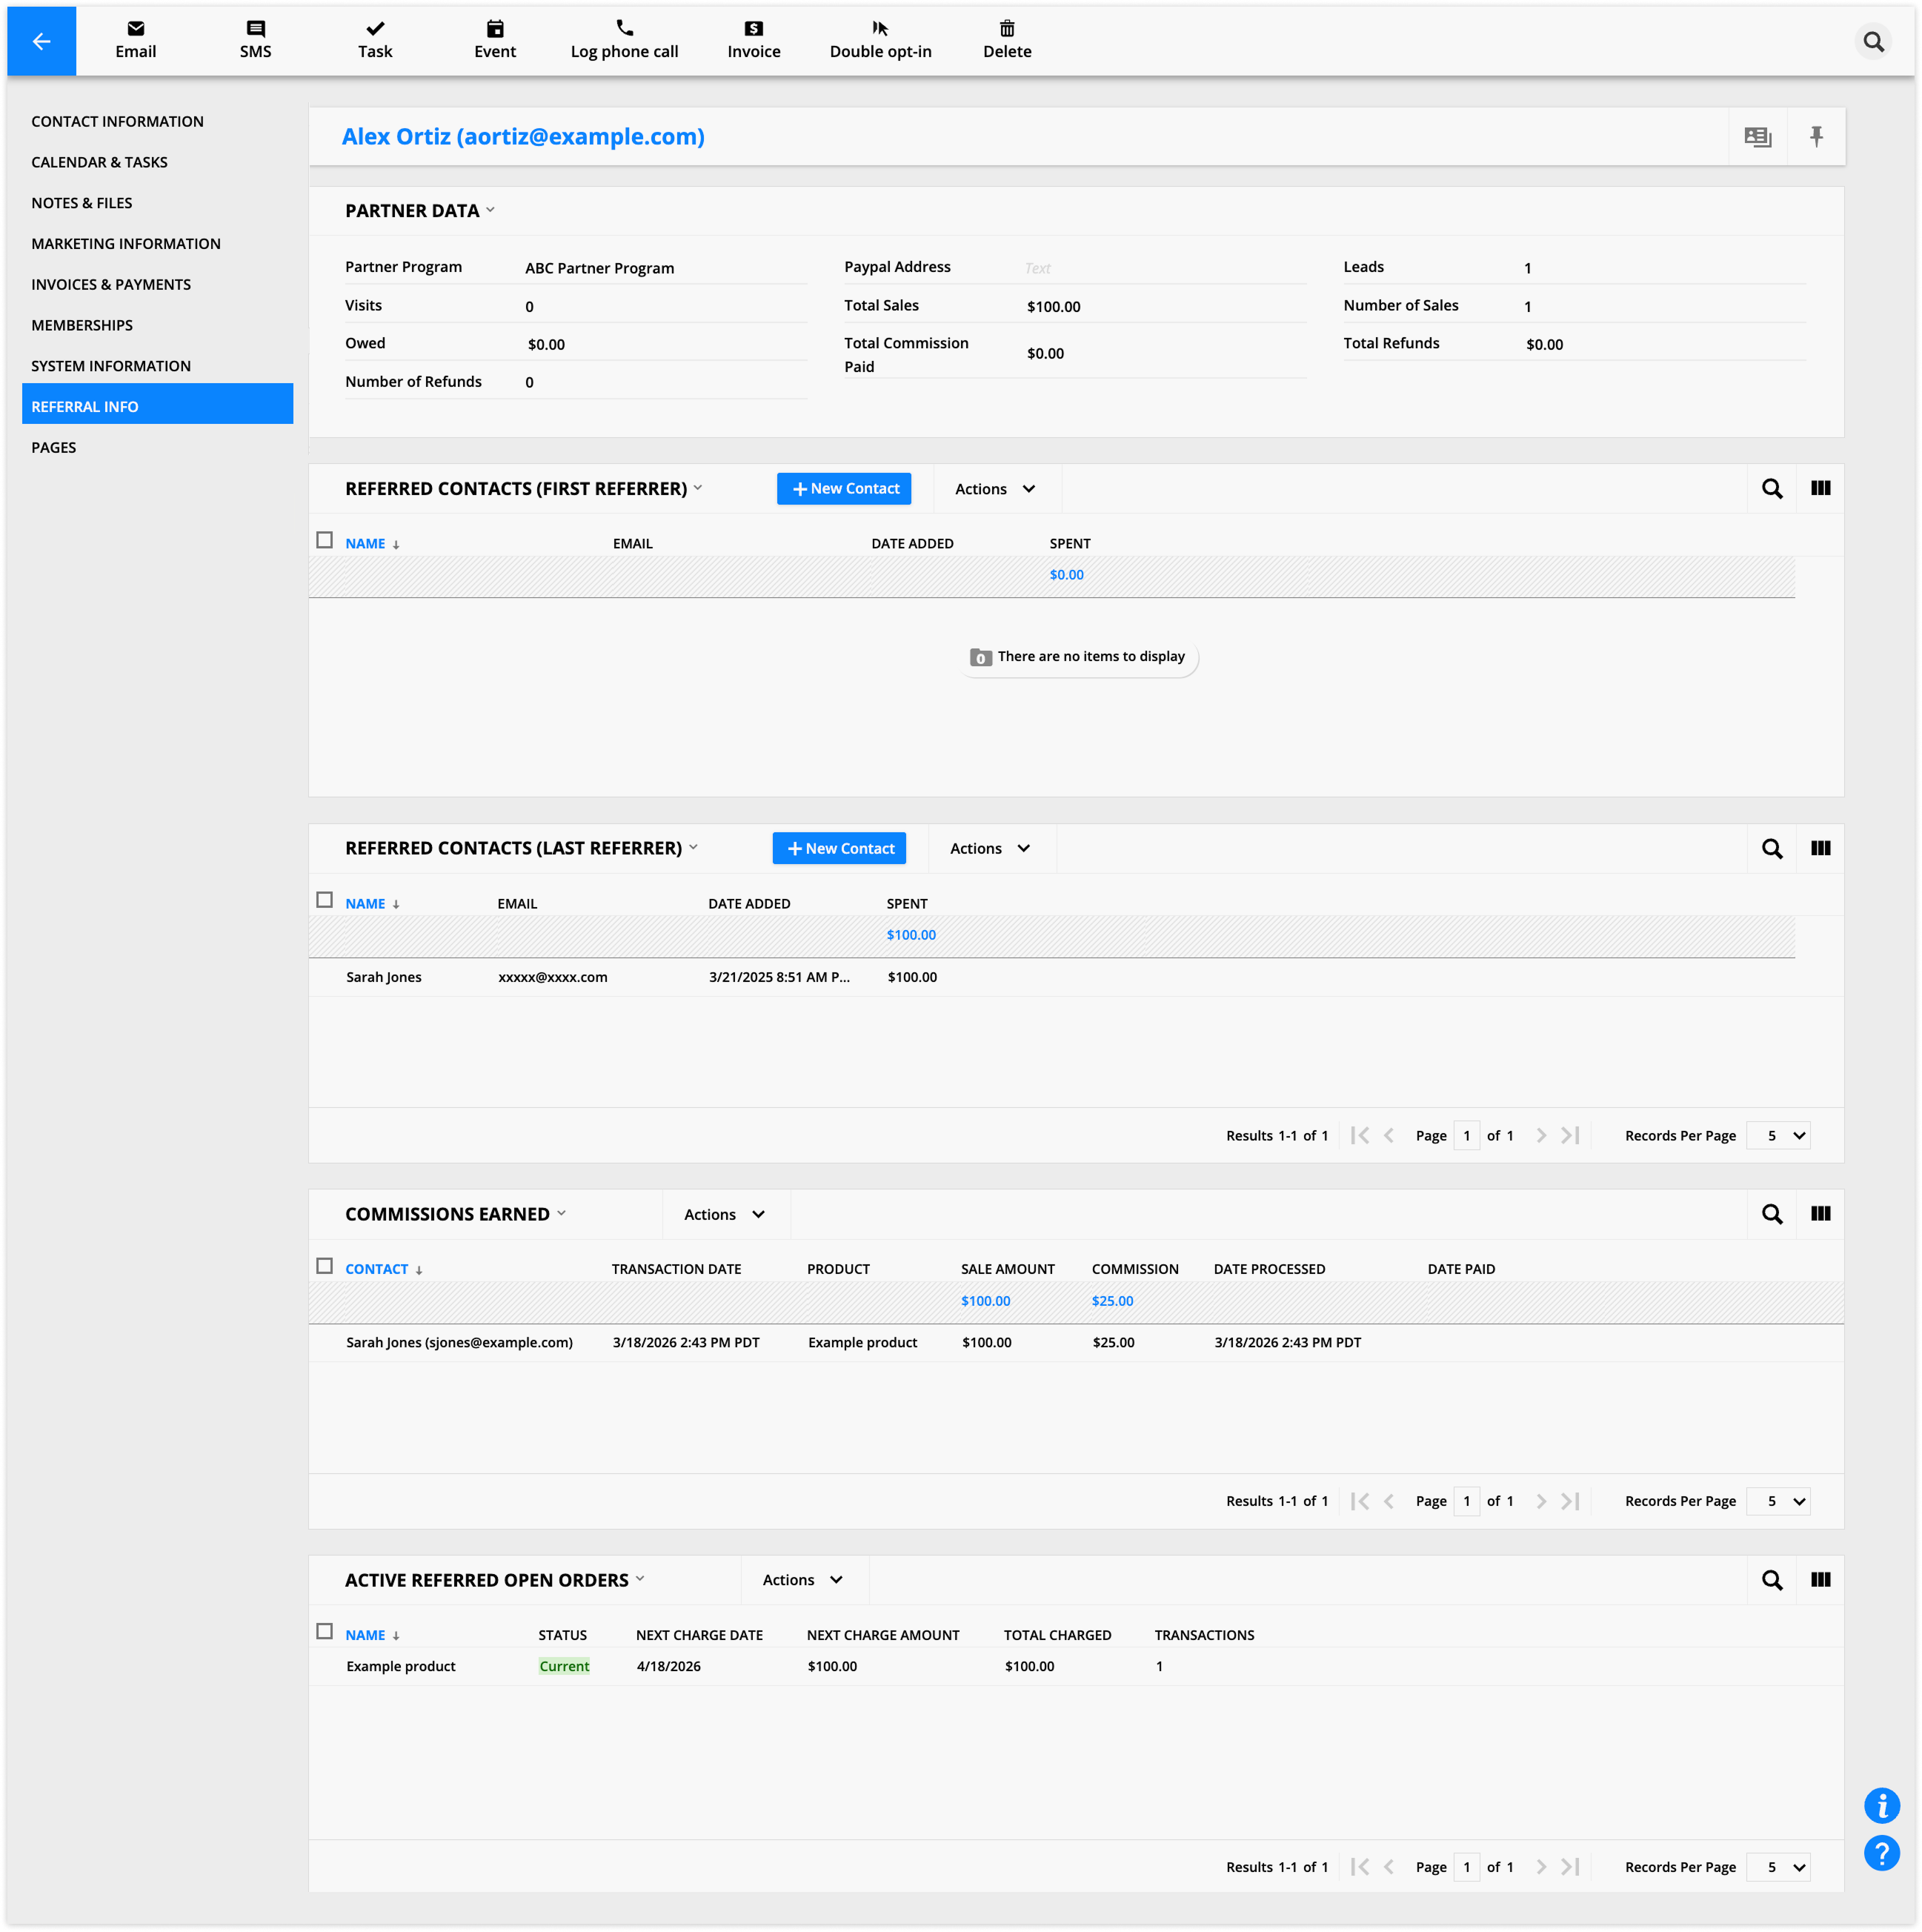Click the blue info circle icon
This screenshot has height=1932, width=1922.
[1881, 1805]
